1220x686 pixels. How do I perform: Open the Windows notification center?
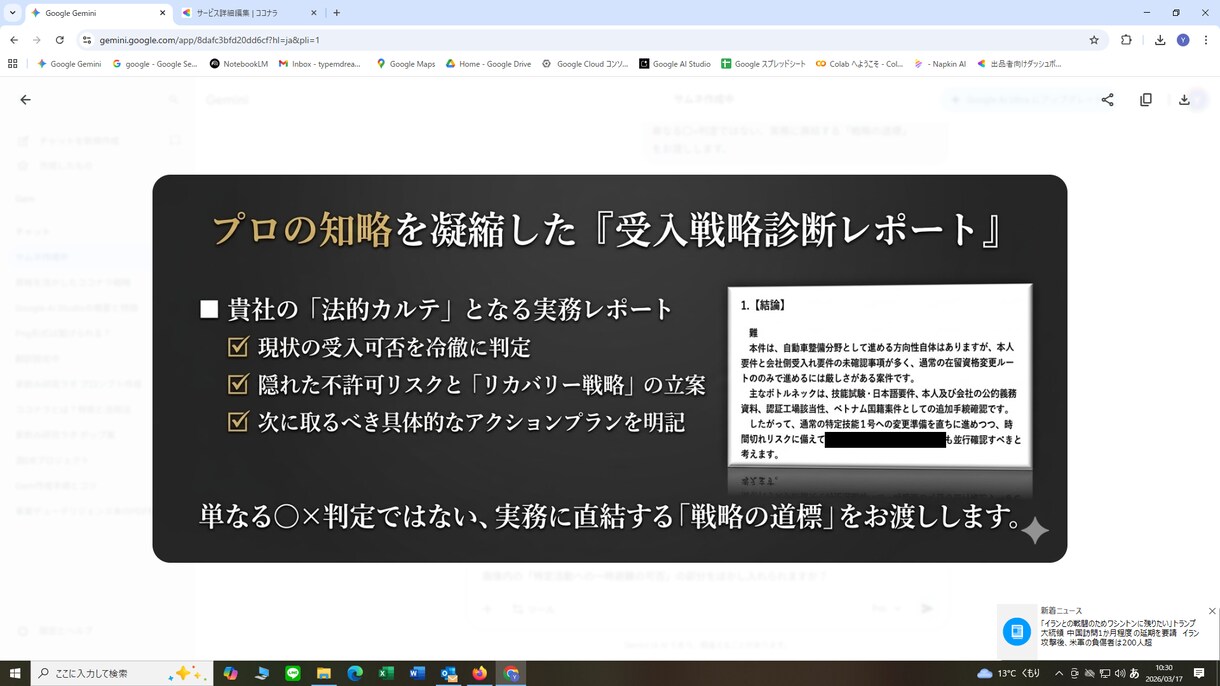pyautogui.click(x=1199, y=673)
